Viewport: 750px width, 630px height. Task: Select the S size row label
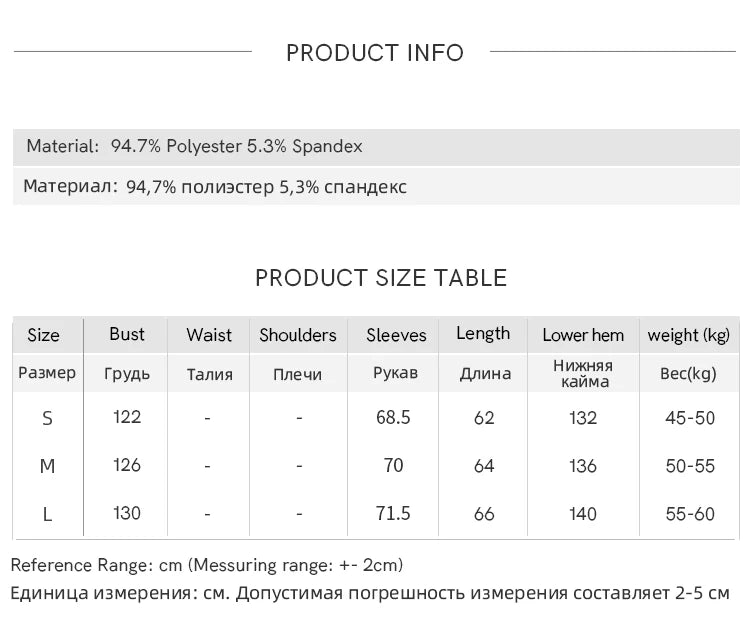pyautogui.click(x=47, y=418)
